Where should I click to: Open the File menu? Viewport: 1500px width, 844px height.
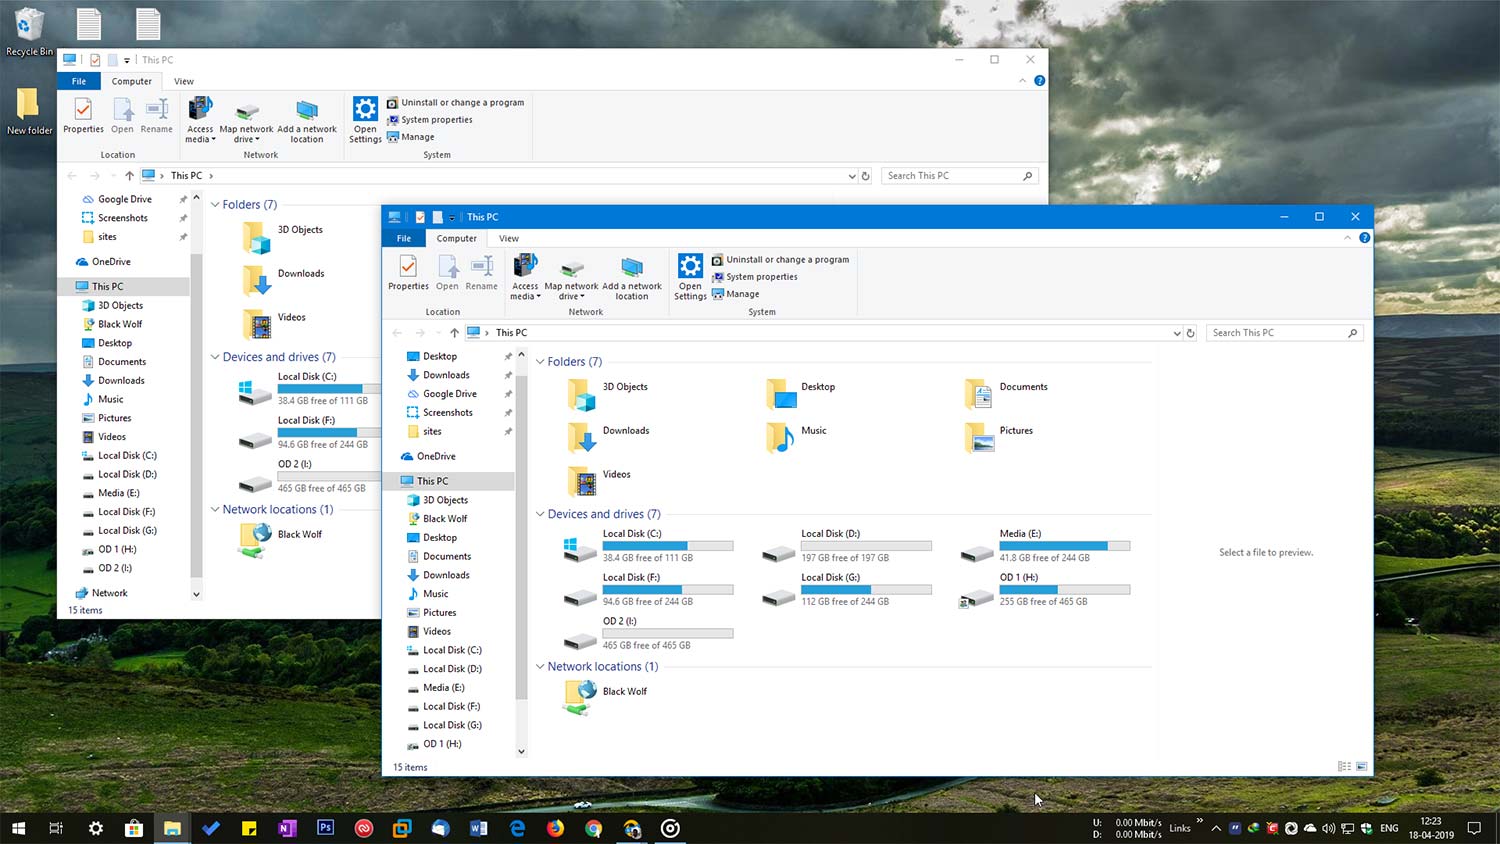[x=403, y=238]
